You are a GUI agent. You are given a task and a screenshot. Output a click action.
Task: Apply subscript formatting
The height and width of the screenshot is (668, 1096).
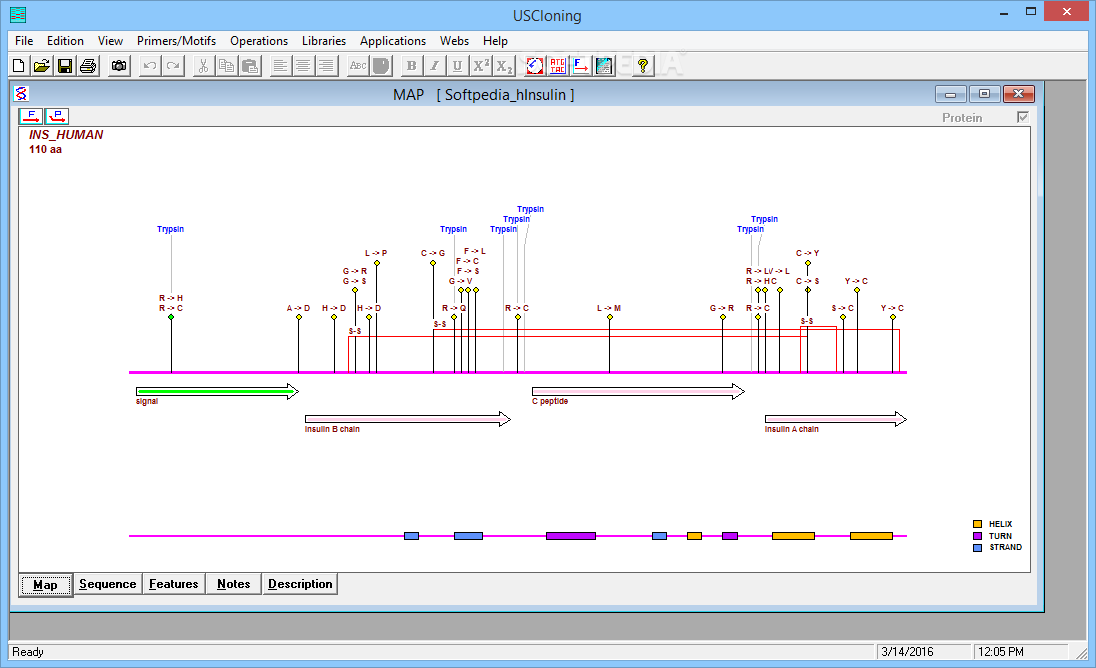pyautogui.click(x=504, y=66)
